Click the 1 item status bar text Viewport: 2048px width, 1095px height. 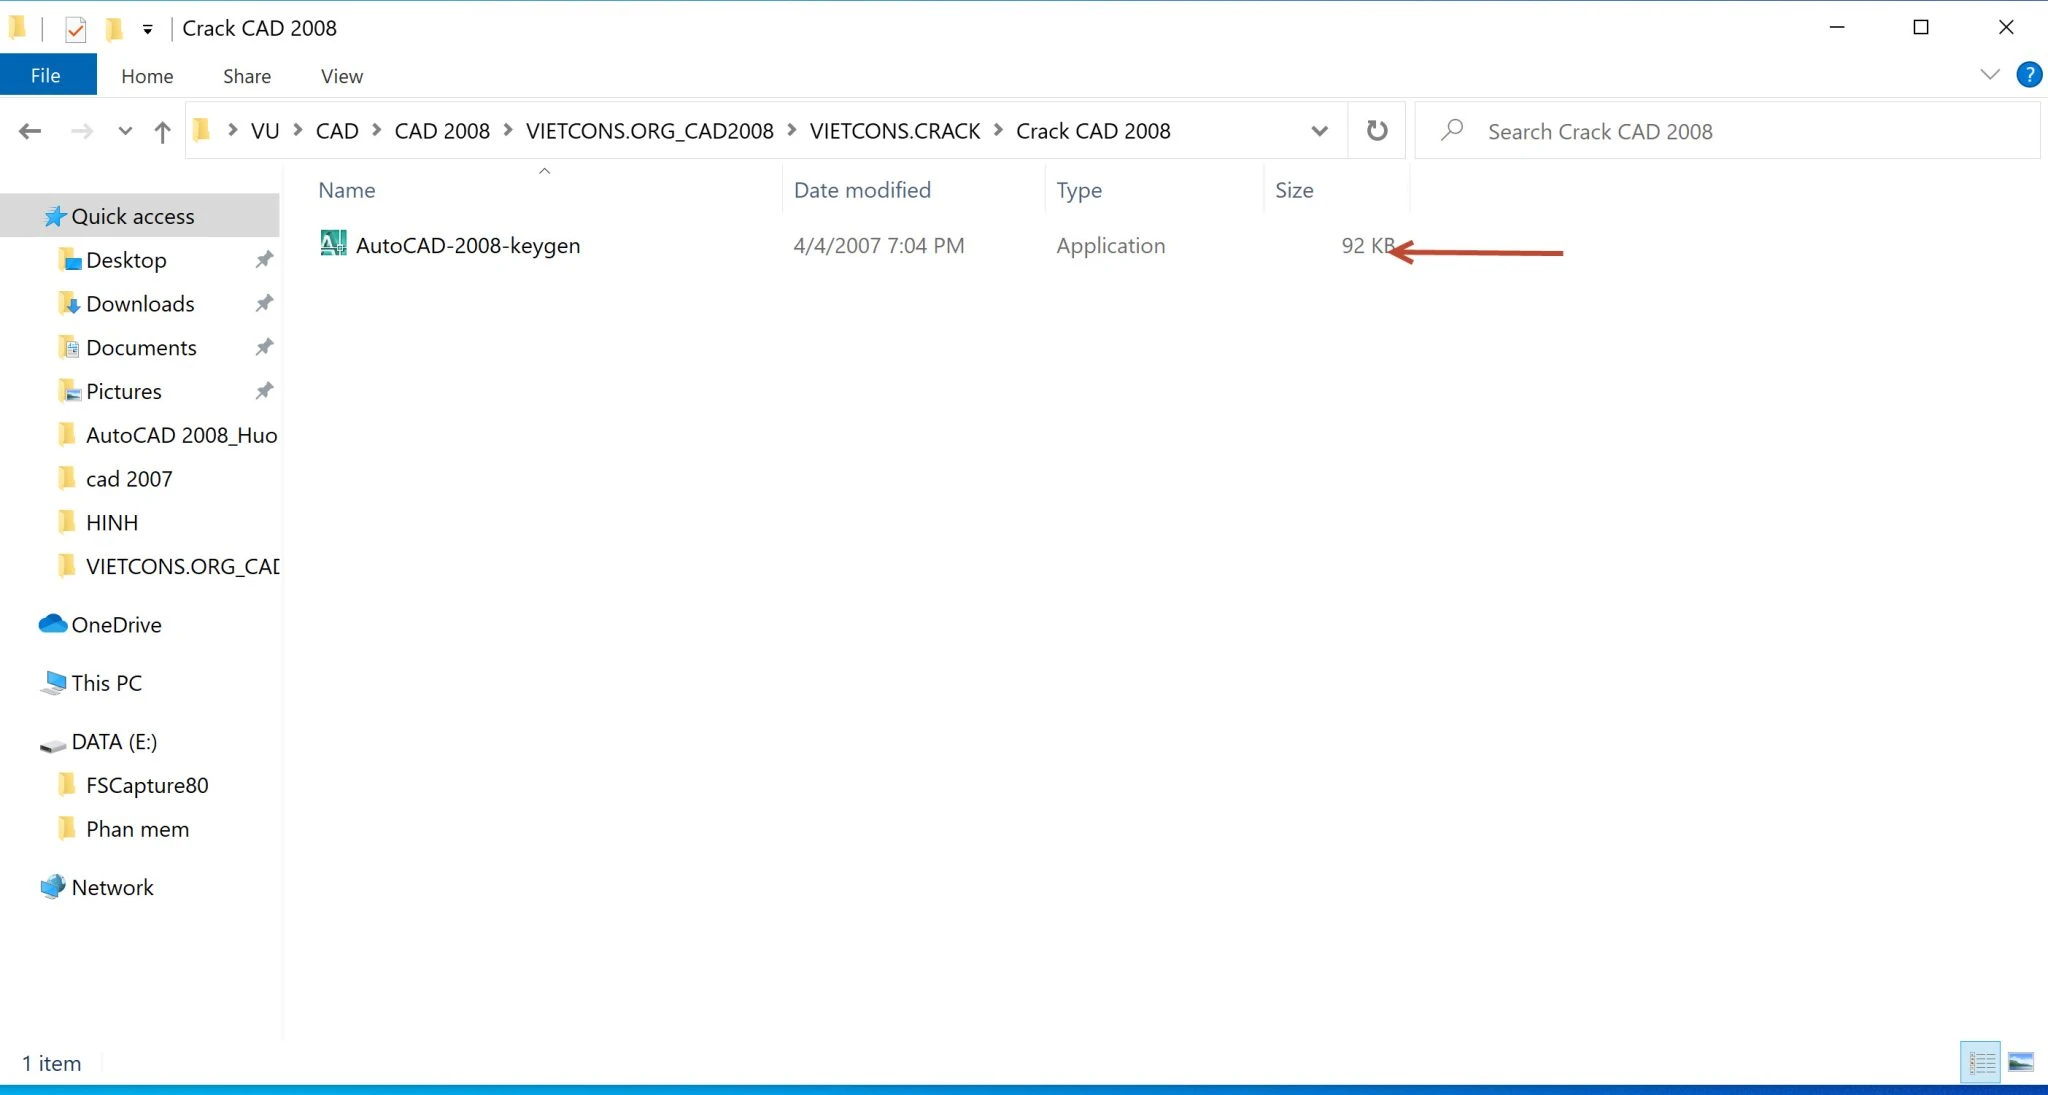(x=52, y=1063)
